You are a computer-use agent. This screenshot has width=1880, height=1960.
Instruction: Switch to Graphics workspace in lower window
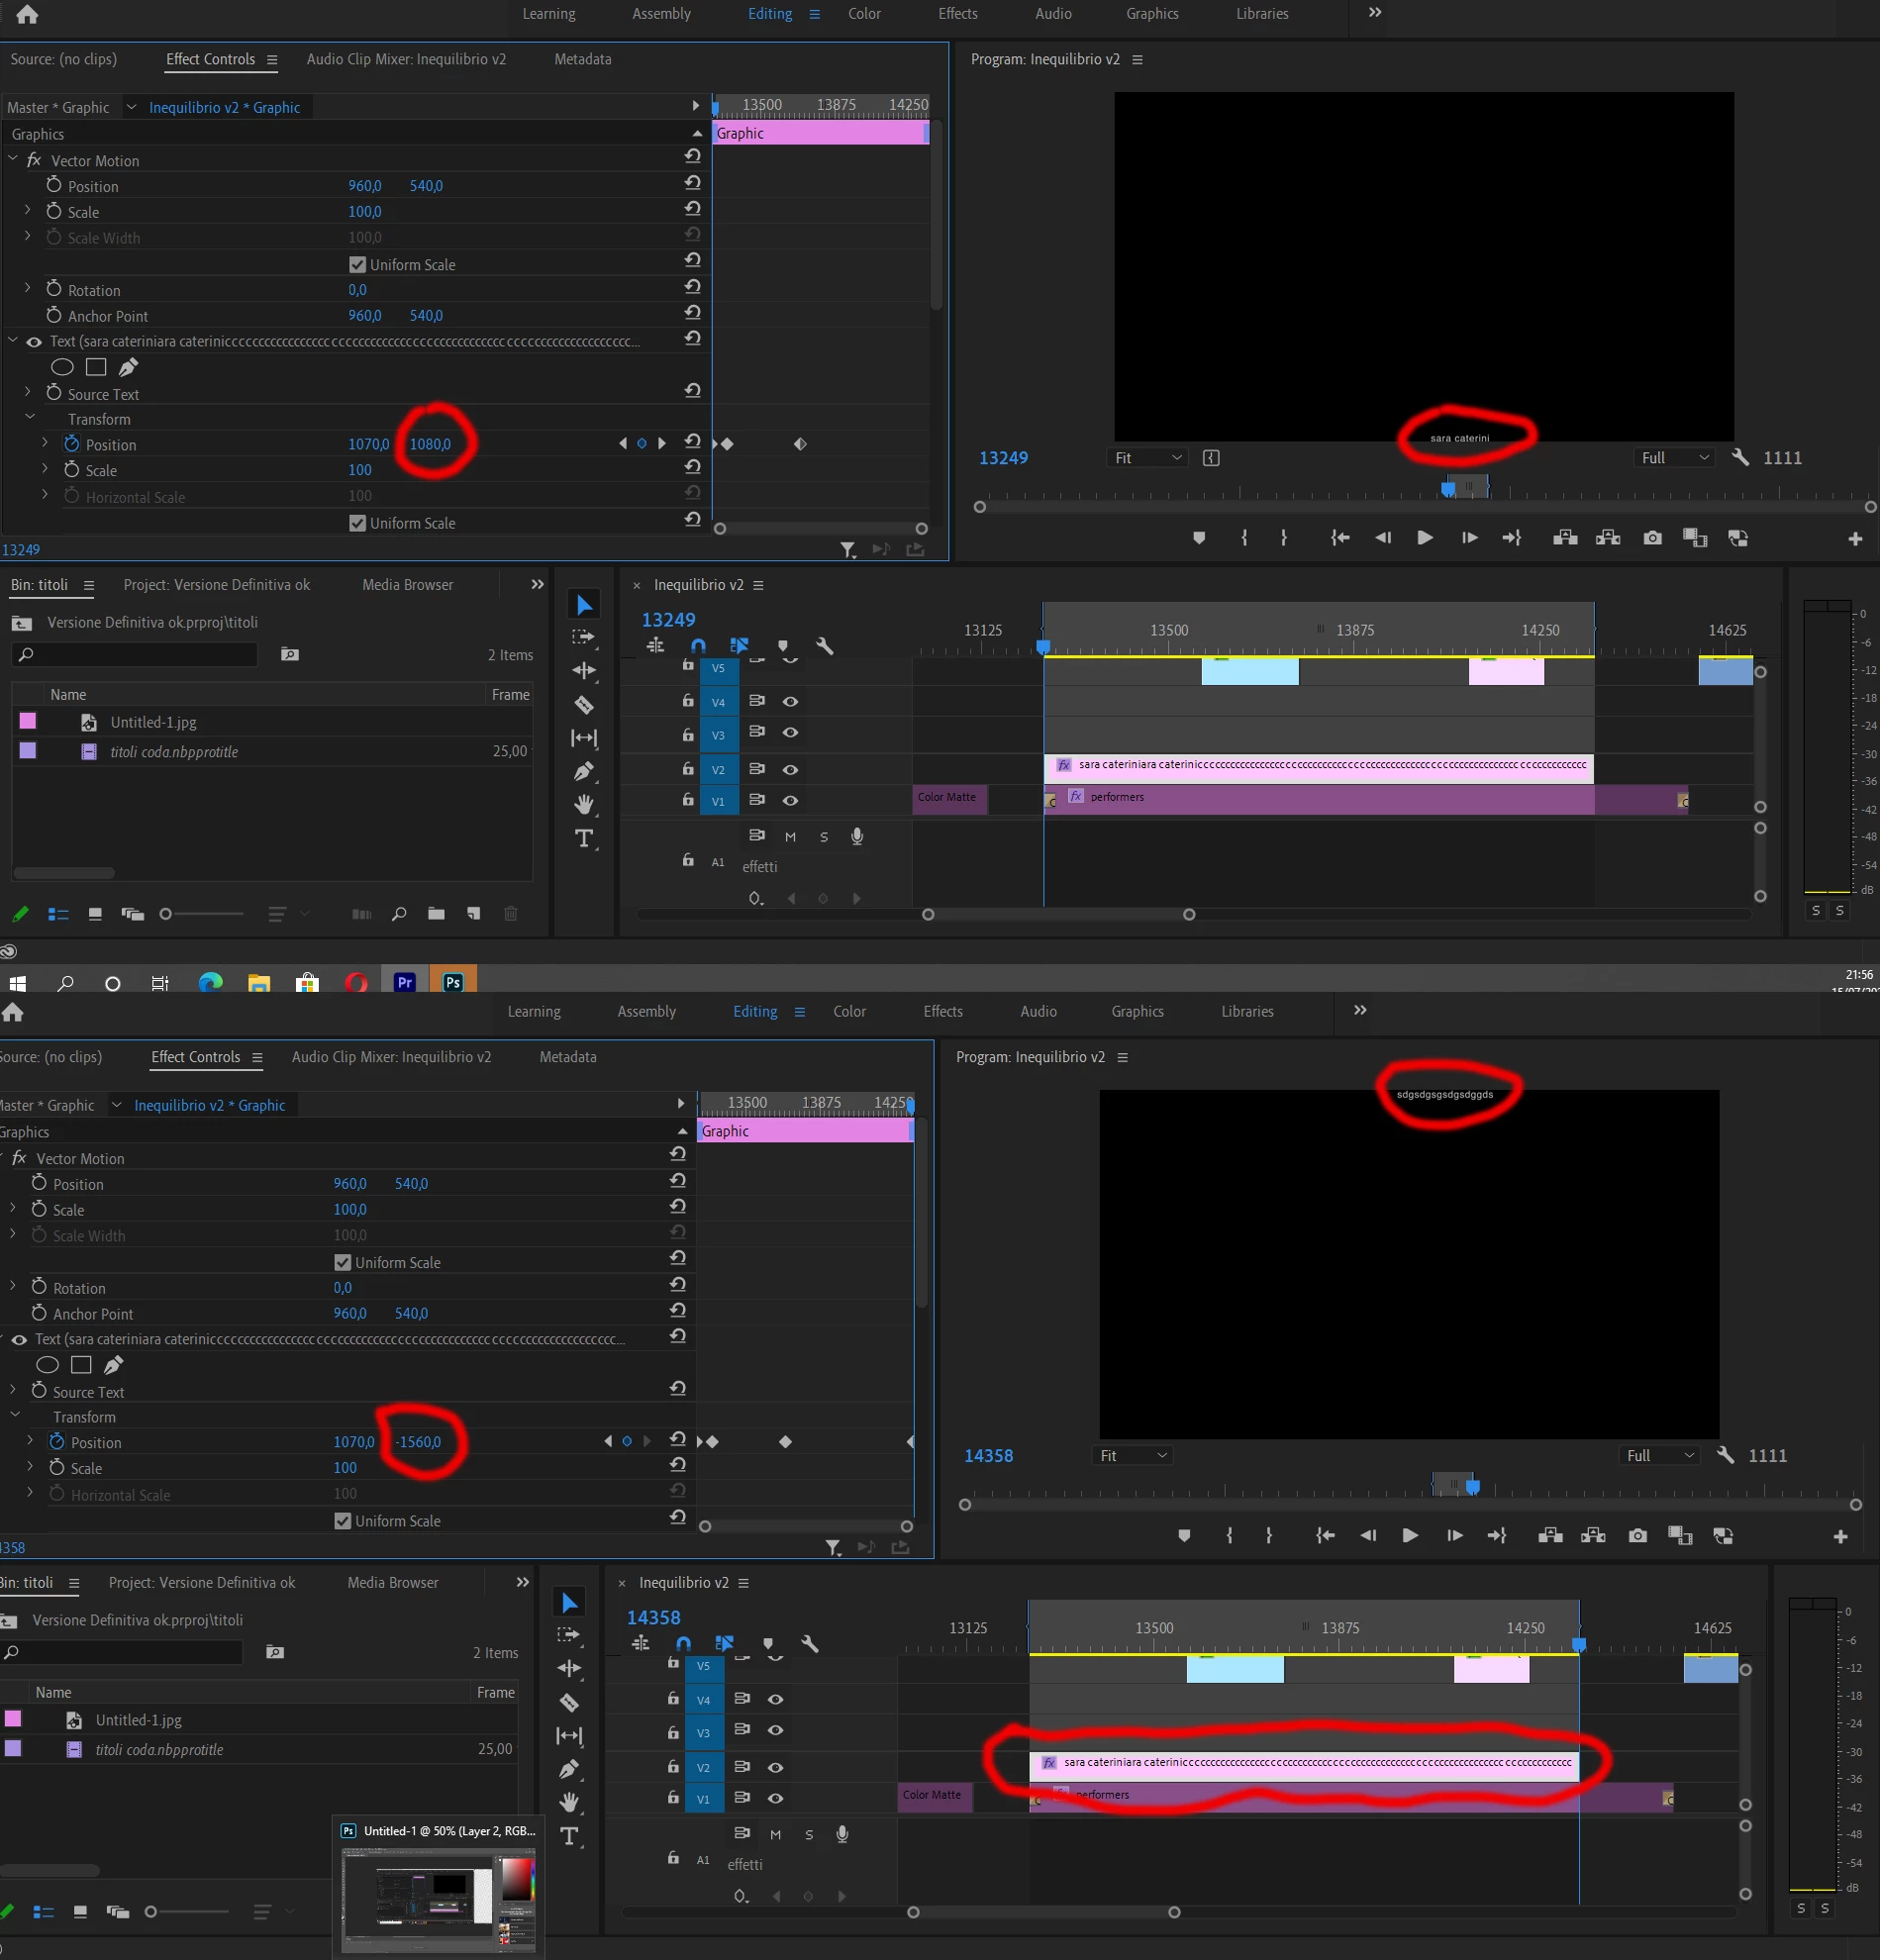point(1137,1012)
